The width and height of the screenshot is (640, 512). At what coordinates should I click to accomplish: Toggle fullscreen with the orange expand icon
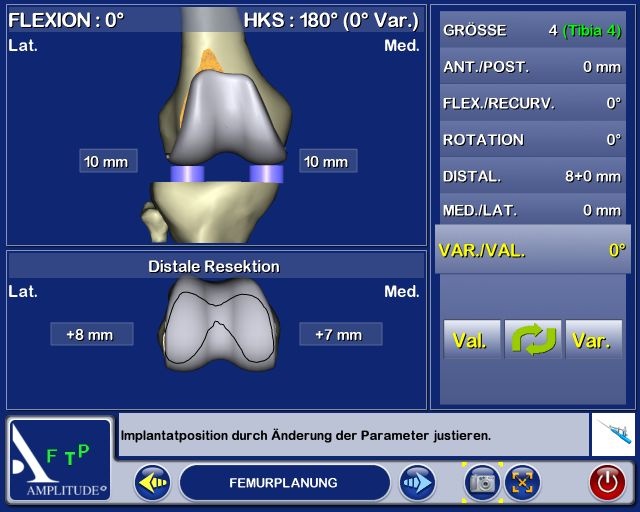point(522,483)
